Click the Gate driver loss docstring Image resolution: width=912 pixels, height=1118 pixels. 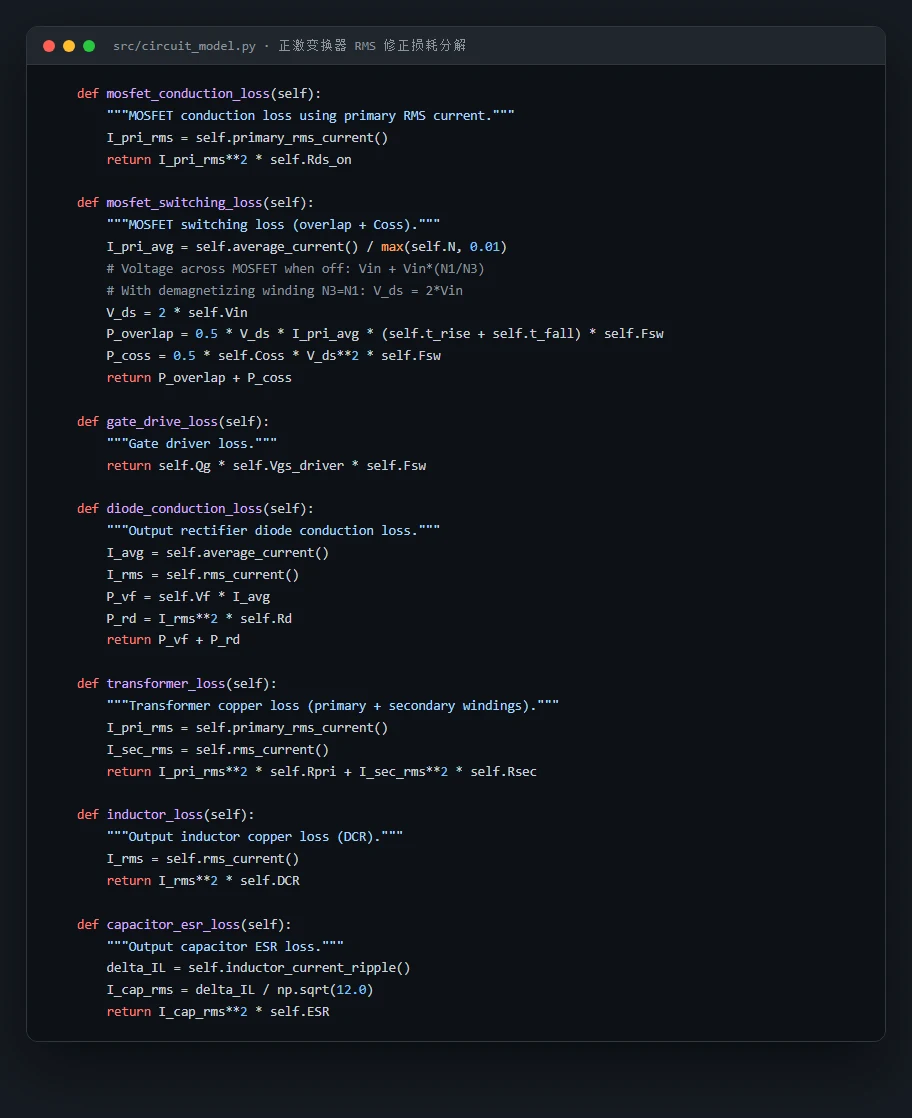192,443
